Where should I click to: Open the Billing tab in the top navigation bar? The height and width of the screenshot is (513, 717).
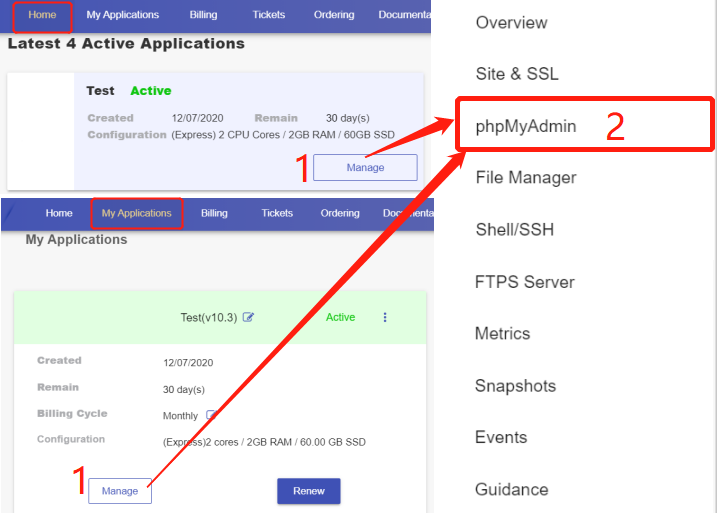click(203, 15)
